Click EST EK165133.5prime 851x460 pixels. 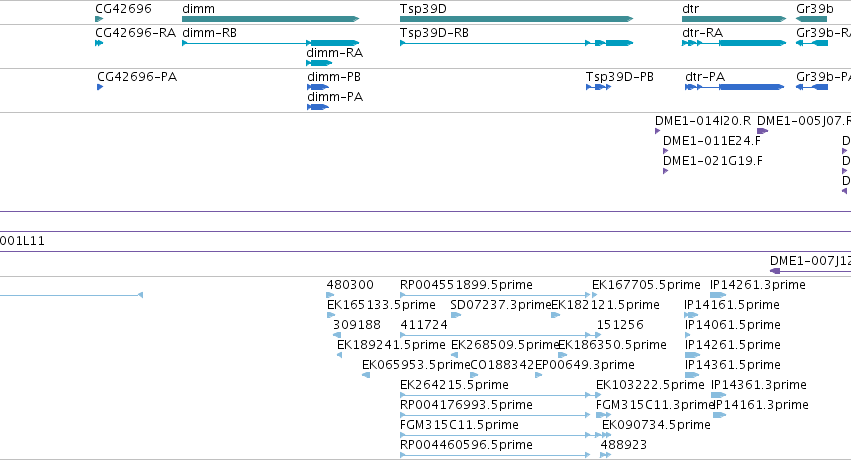click(381, 305)
